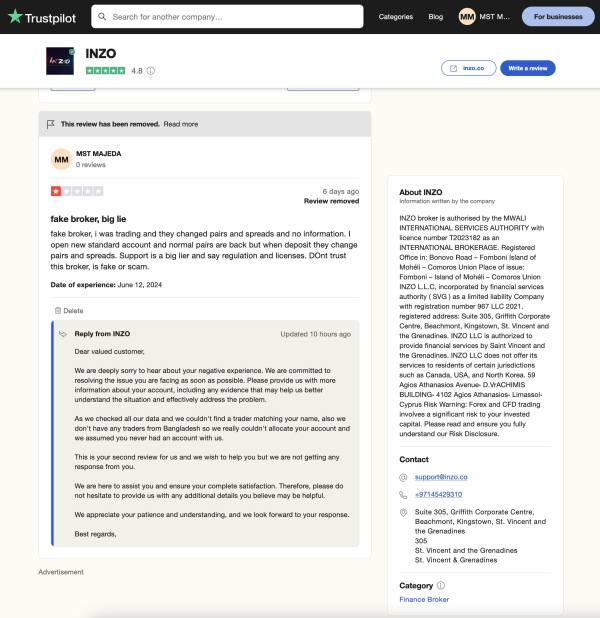Click the '6 days ago' review date

[x=341, y=191]
